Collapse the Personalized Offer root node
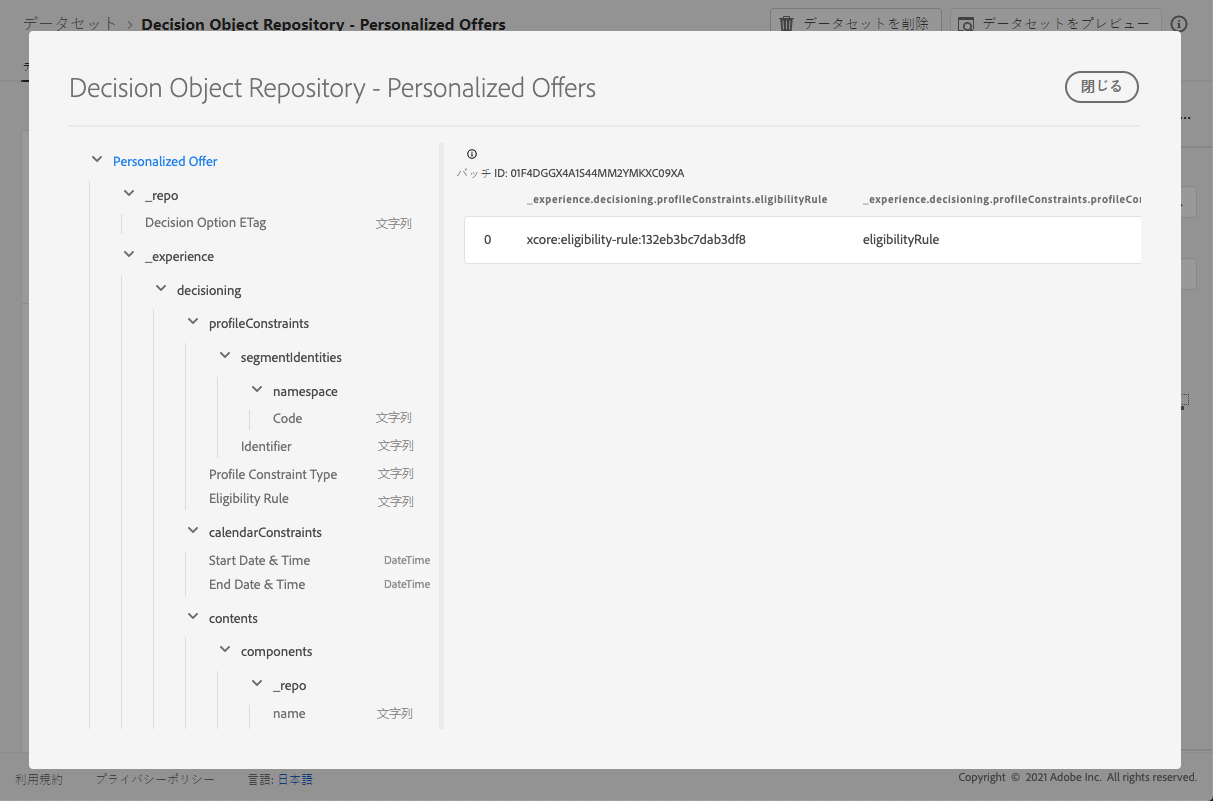The image size is (1213, 801). coord(97,160)
